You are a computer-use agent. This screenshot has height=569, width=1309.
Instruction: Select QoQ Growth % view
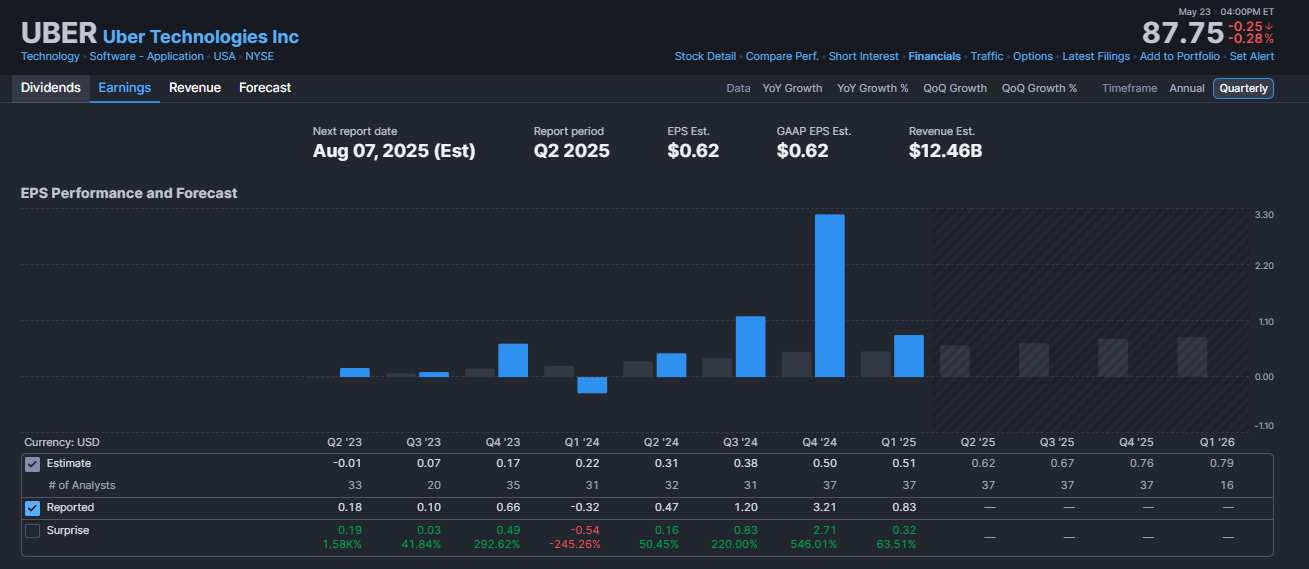tap(1040, 88)
